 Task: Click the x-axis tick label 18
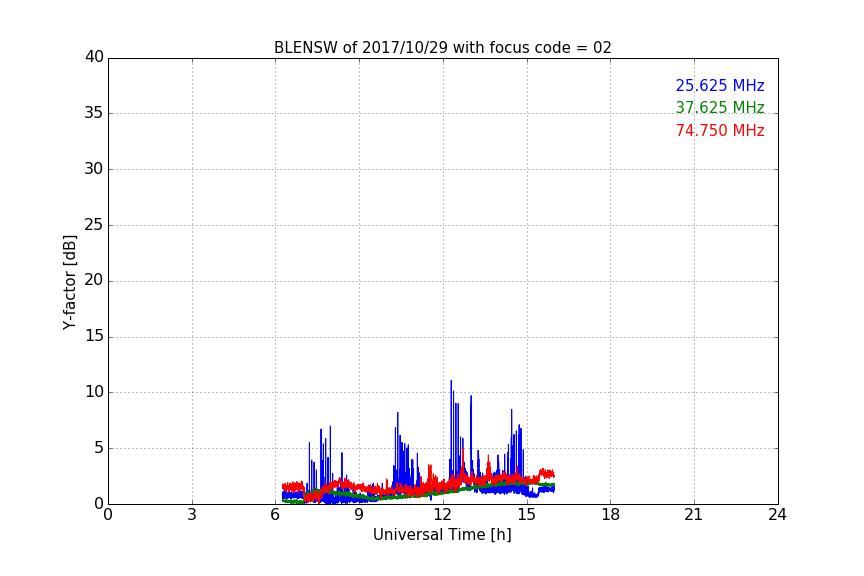[x=610, y=515]
